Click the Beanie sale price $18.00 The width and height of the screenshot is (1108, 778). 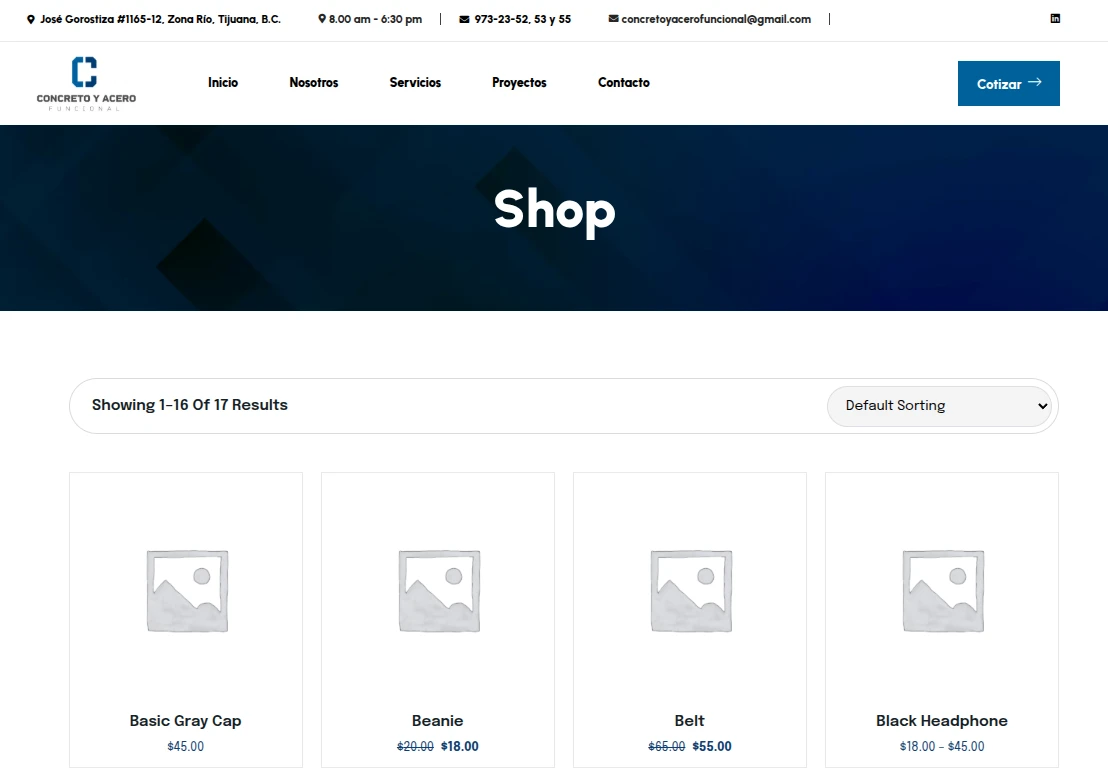point(459,746)
